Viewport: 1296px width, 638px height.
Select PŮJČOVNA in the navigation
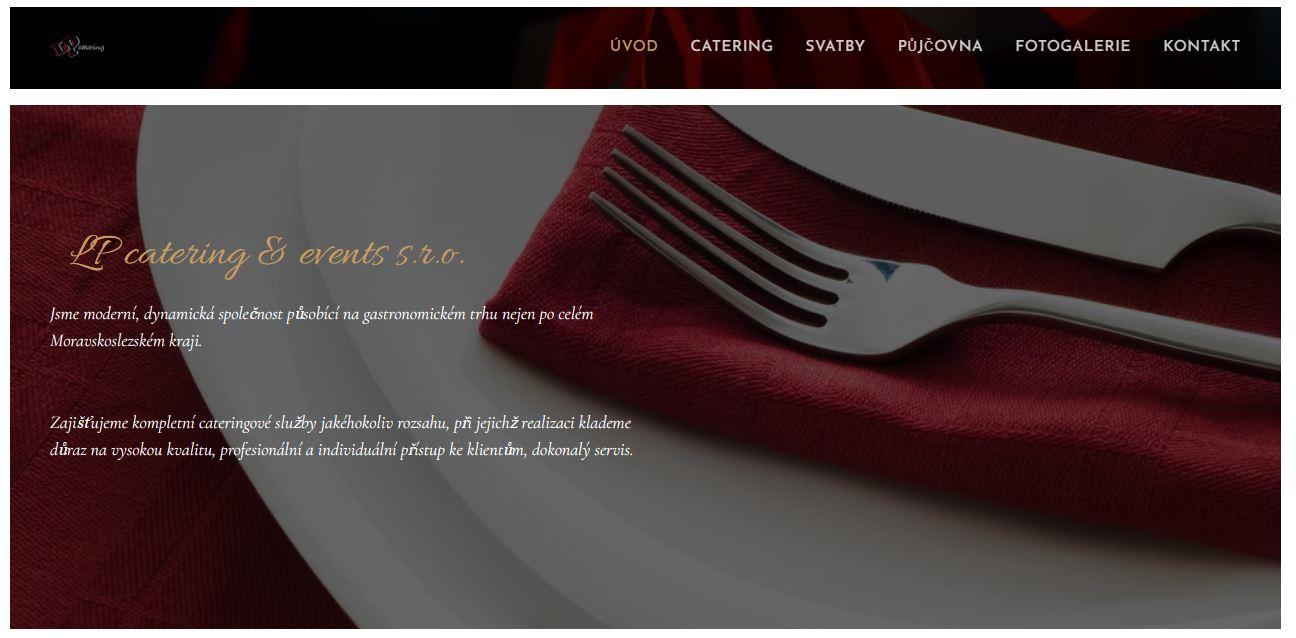tap(940, 46)
